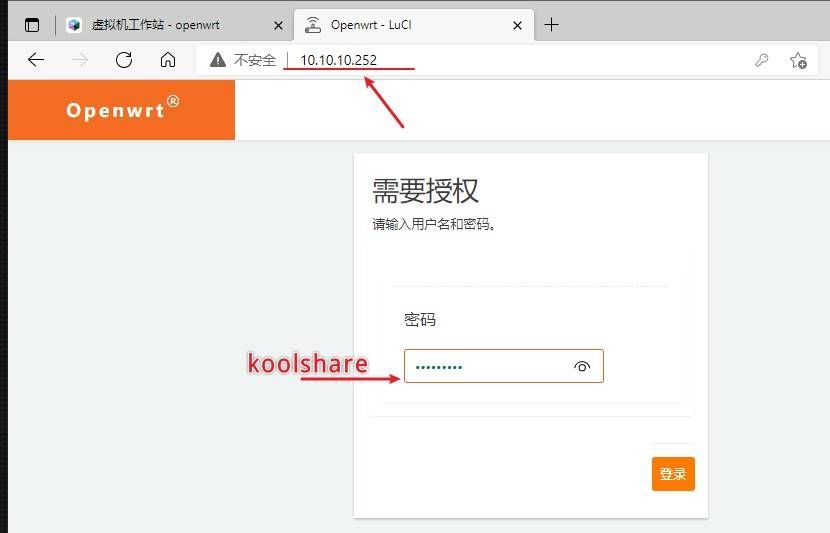This screenshot has width=830, height=533.
Task: Switch to the 虚拟机工作站 - openwrt tab
Action: tap(155, 25)
